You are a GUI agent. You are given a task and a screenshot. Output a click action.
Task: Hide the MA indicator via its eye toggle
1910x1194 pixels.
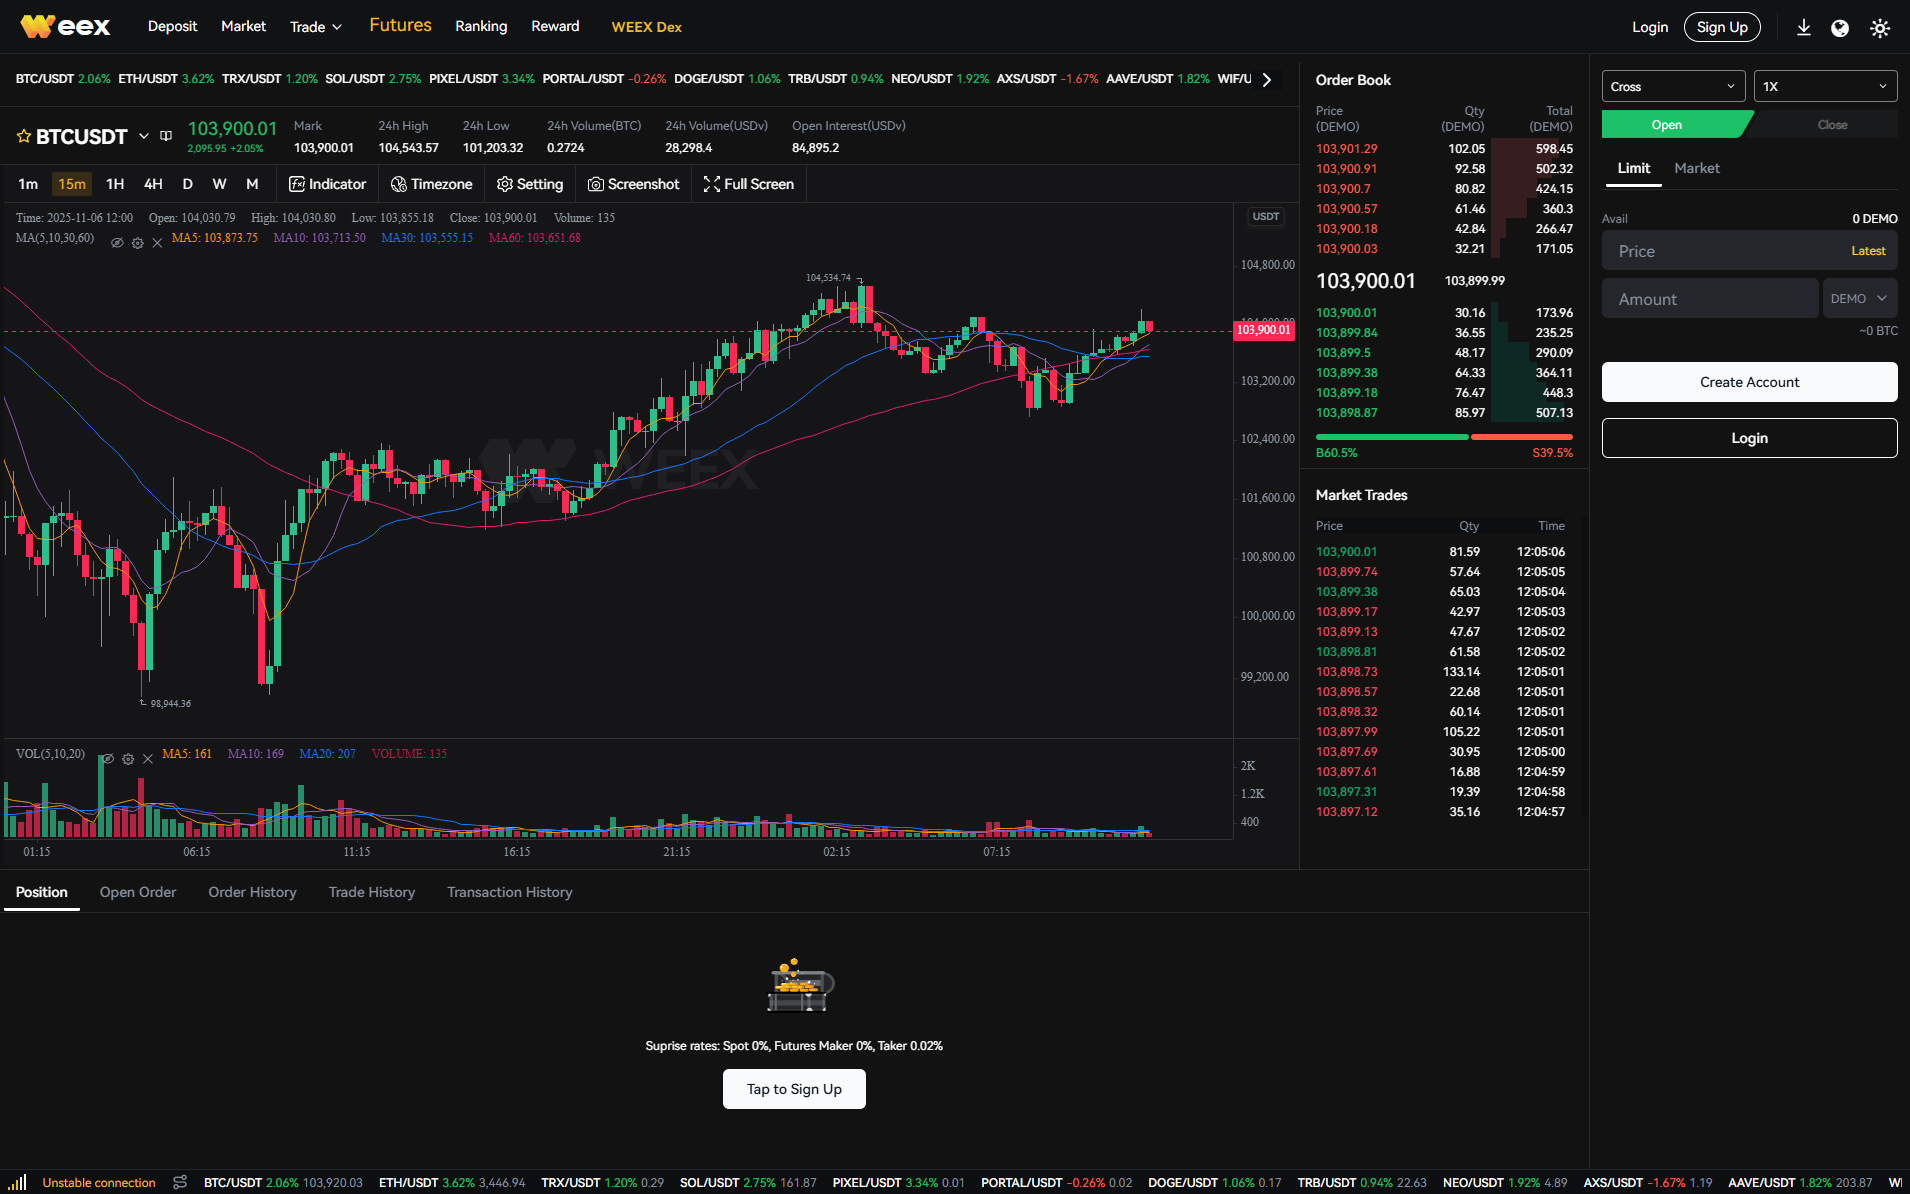tap(117, 242)
